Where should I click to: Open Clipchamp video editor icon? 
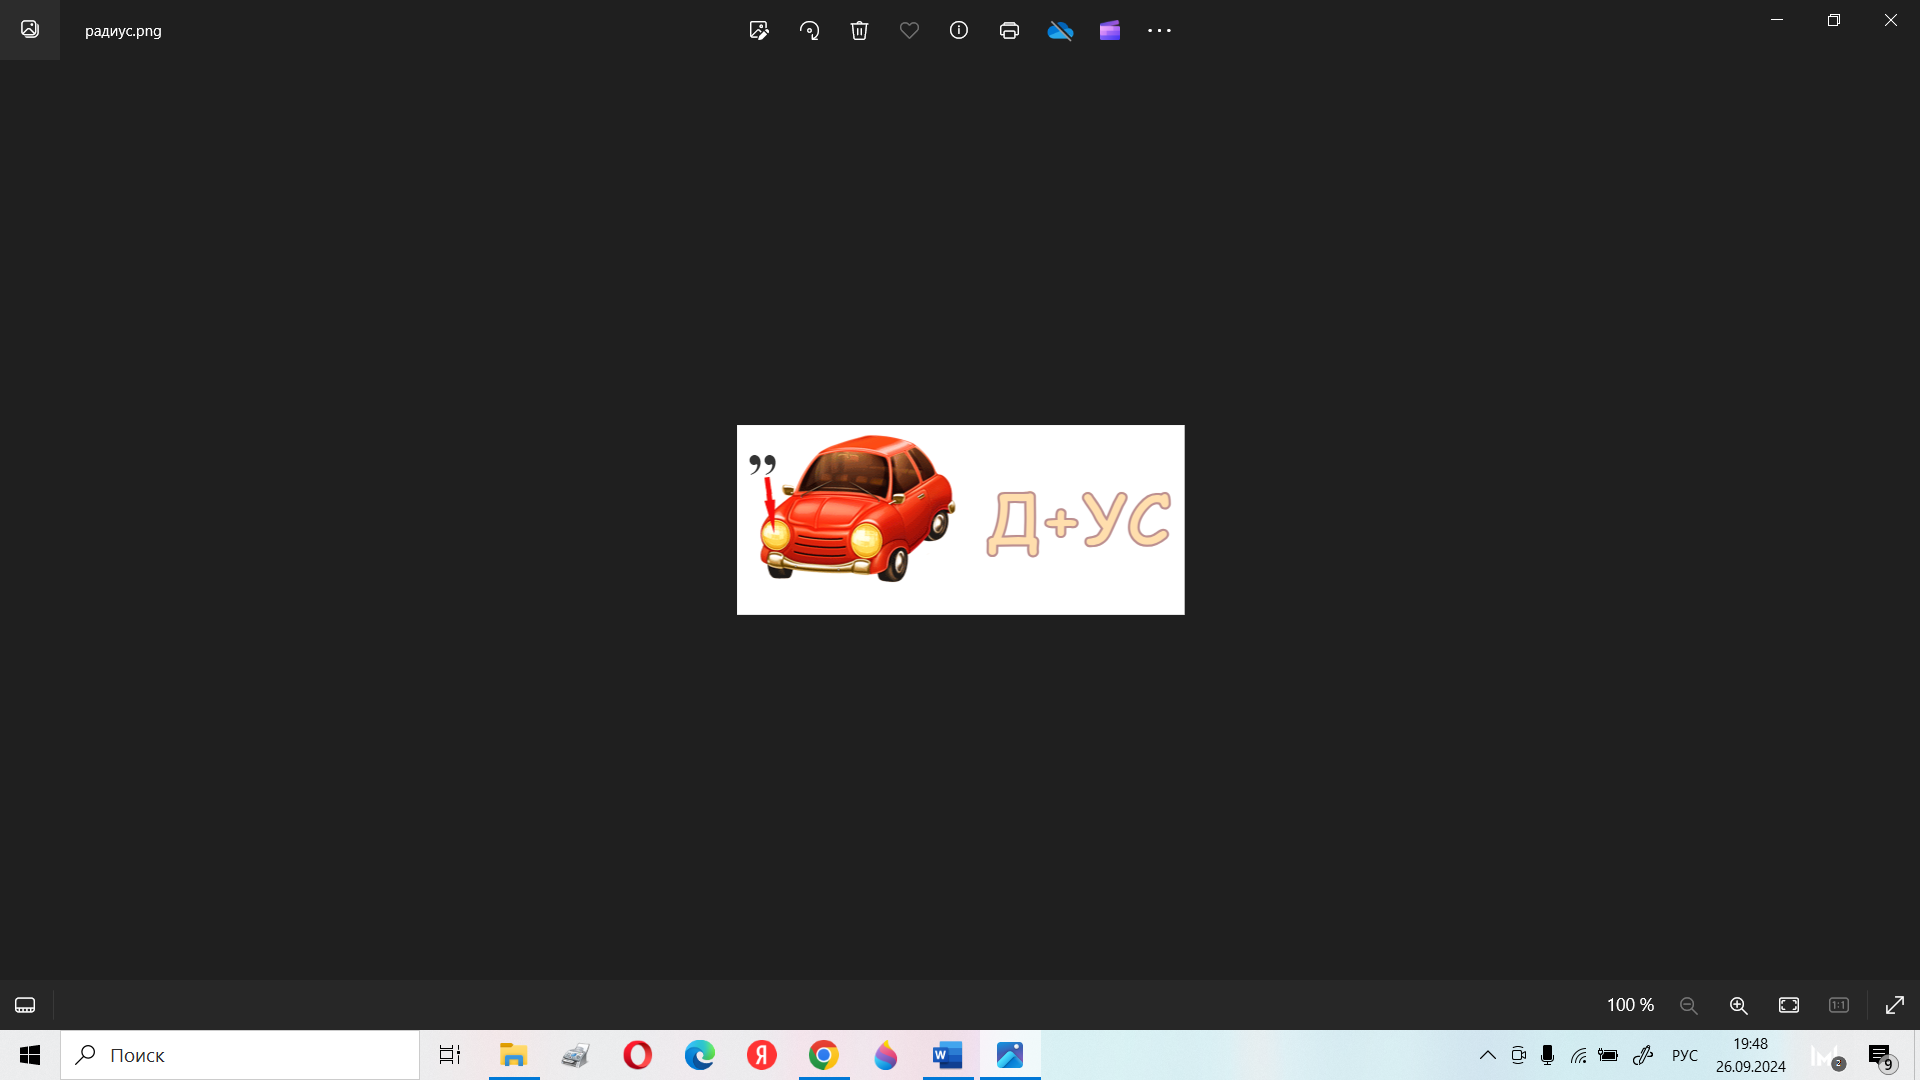pos(1110,30)
